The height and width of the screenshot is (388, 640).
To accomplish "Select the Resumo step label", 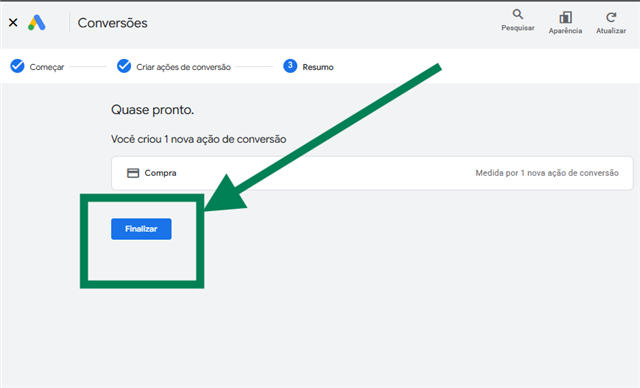I will click(318, 67).
